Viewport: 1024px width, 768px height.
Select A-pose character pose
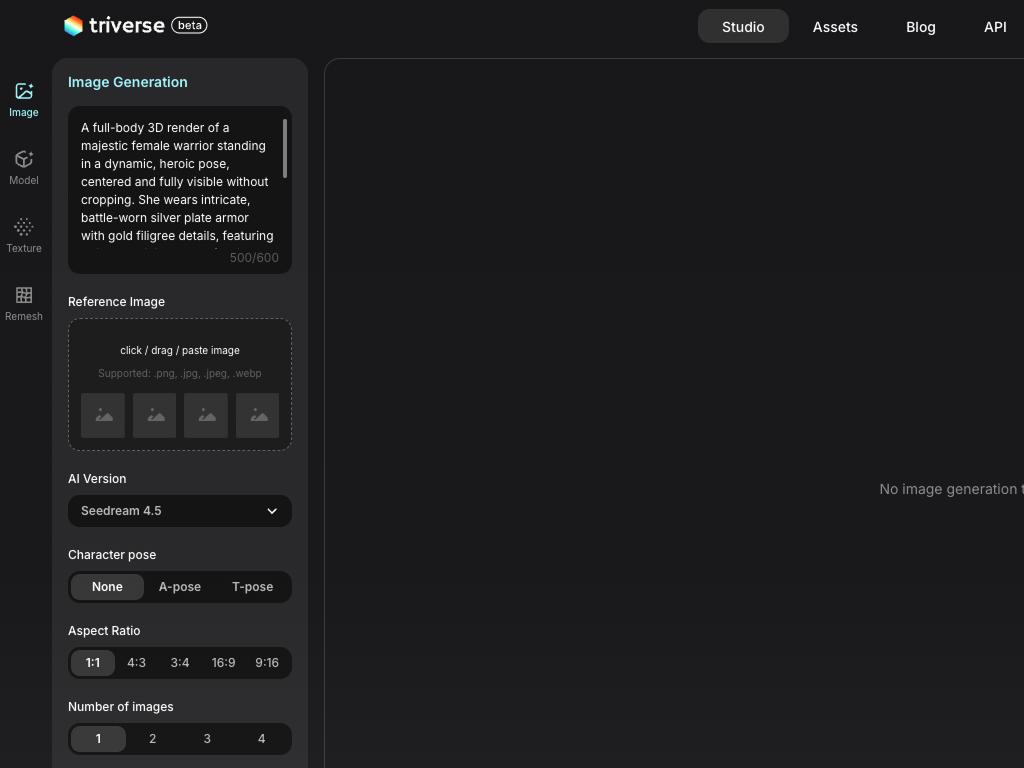tap(180, 587)
